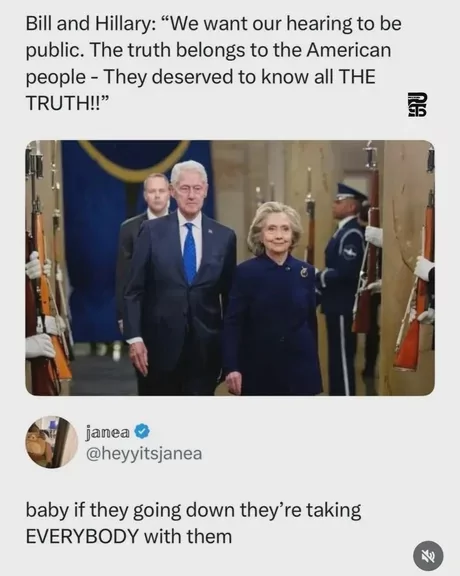This screenshot has height=576, width=460.
Task: Select the display name janea
Action: tap(108, 432)
